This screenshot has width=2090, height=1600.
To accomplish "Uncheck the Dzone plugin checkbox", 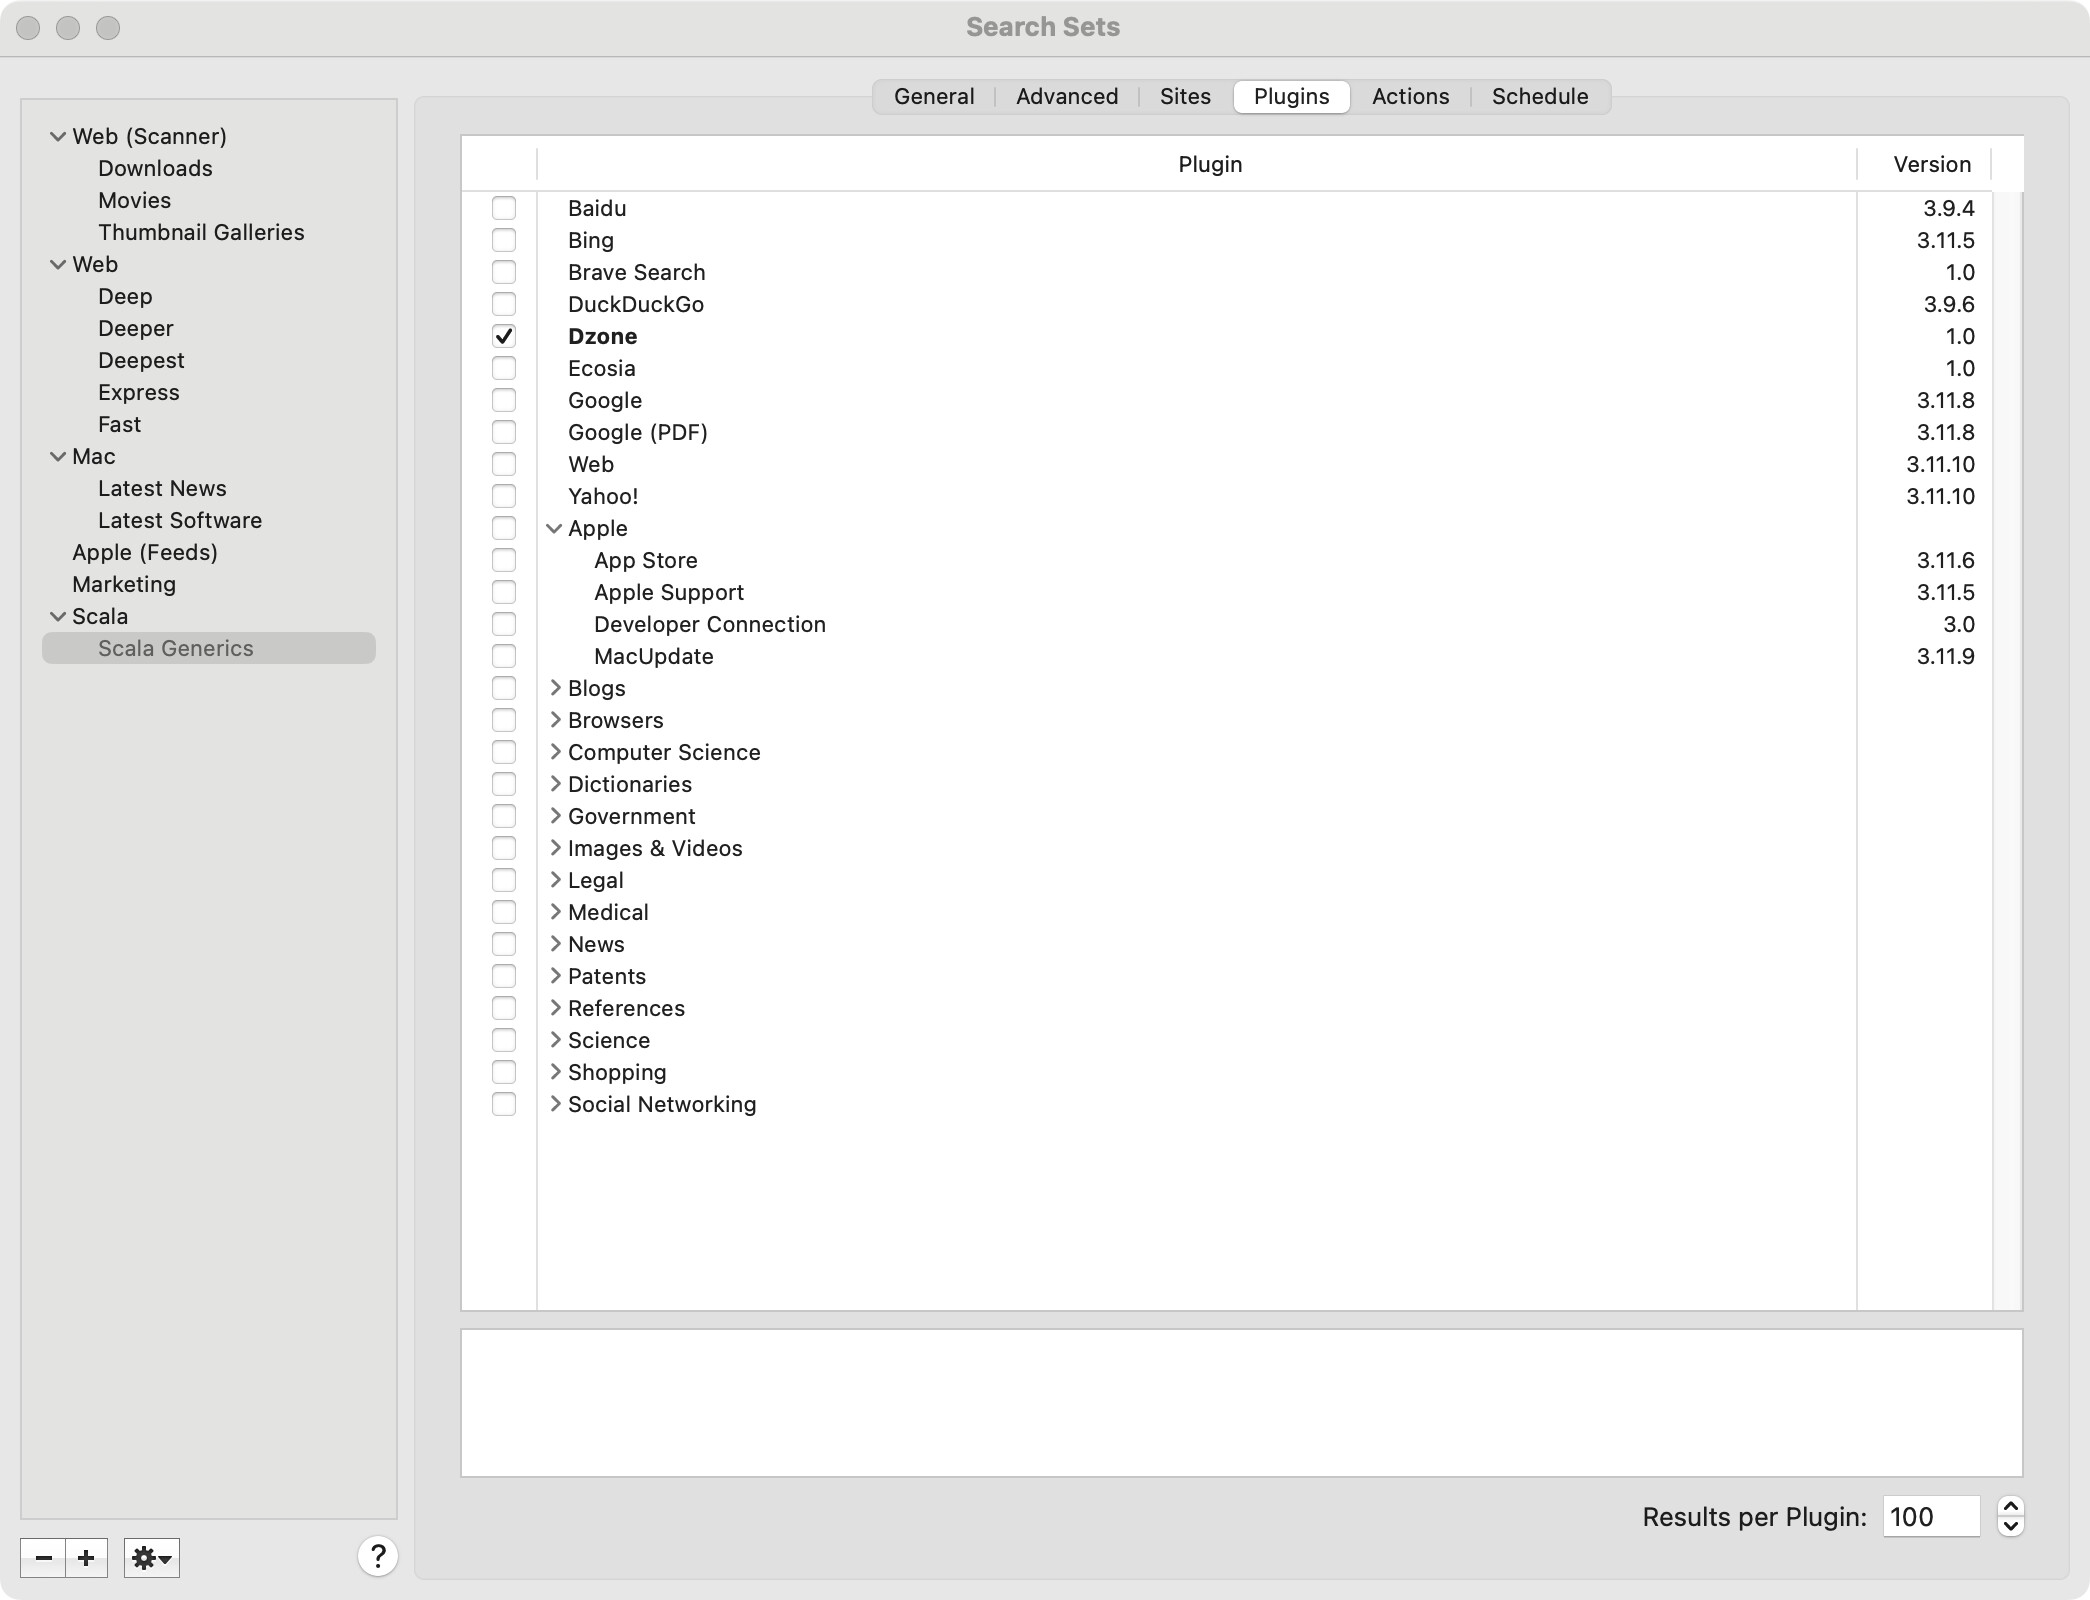I will 504,336.
